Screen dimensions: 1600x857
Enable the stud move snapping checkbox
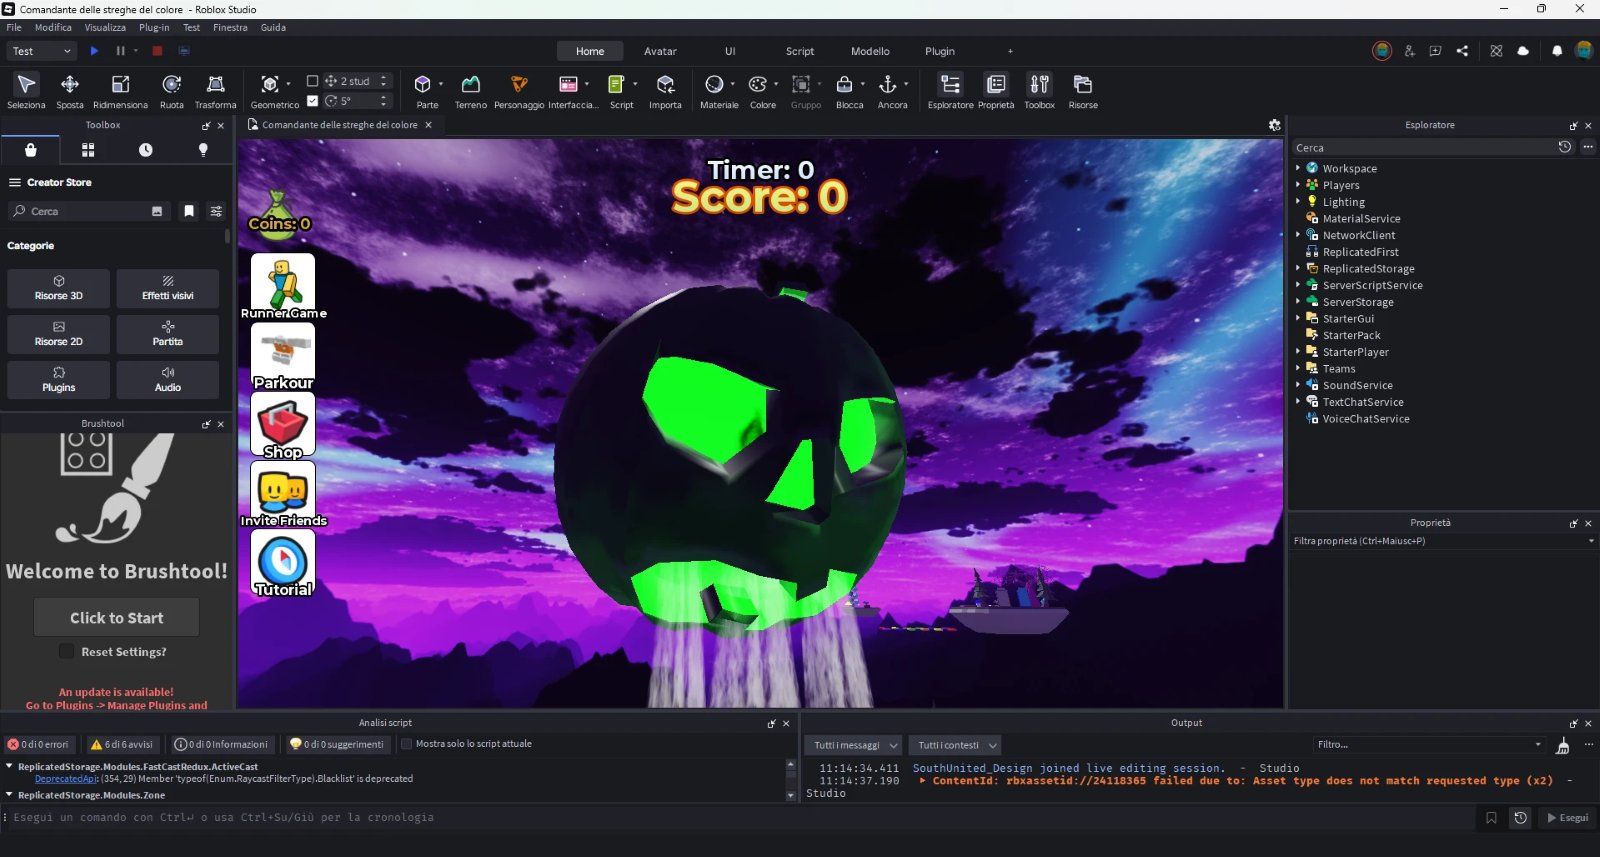[x=312, y=81]
